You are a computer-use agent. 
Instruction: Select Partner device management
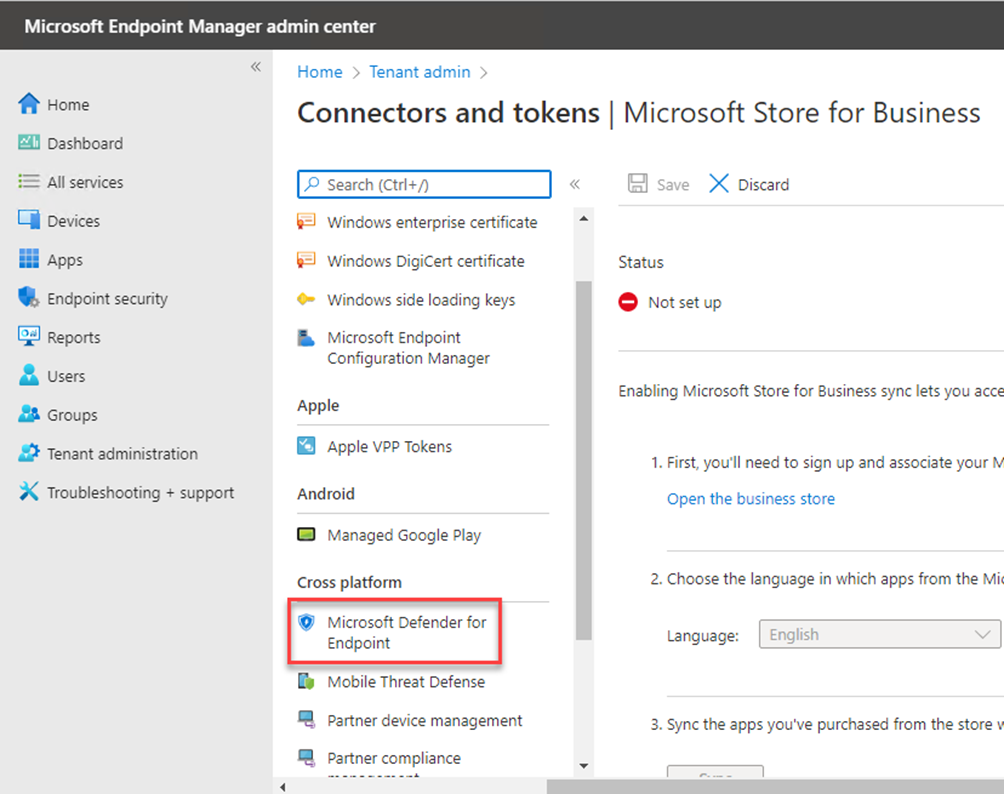(x=425, y=720)
